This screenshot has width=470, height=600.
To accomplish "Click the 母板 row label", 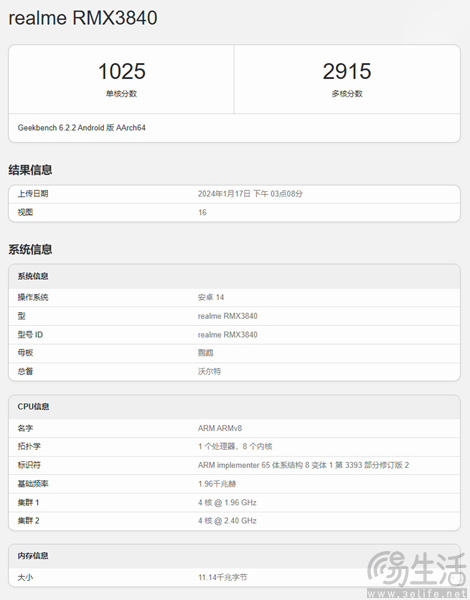I will point(25,353).
